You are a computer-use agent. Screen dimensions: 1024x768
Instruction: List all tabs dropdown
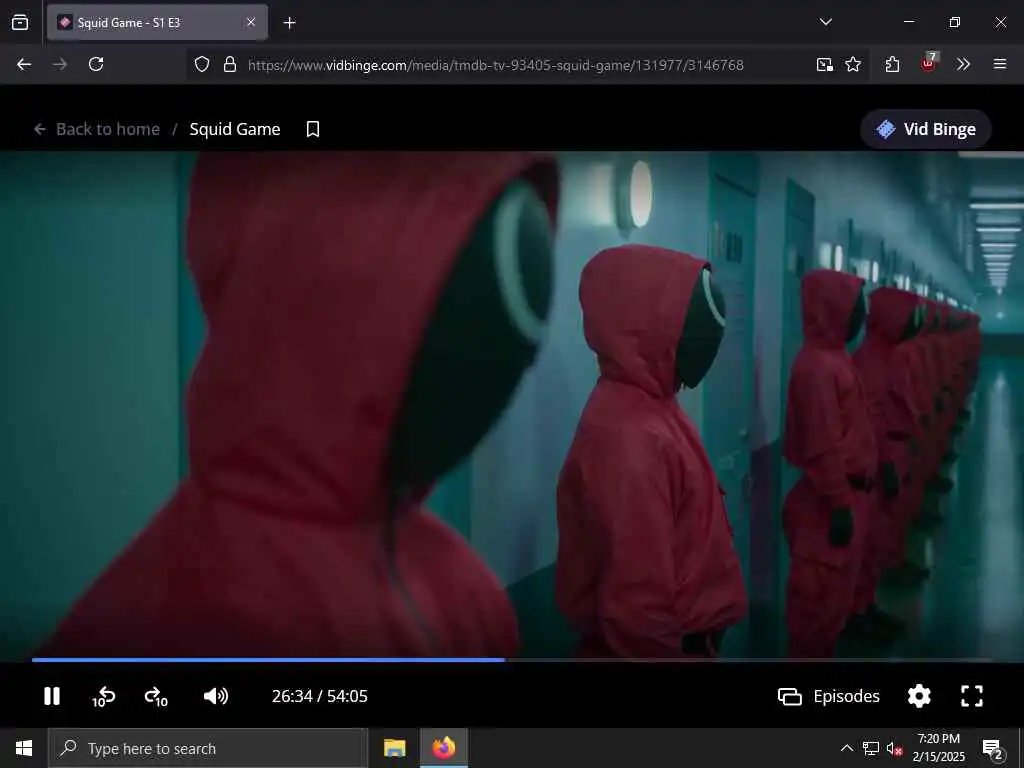point(825,22)
